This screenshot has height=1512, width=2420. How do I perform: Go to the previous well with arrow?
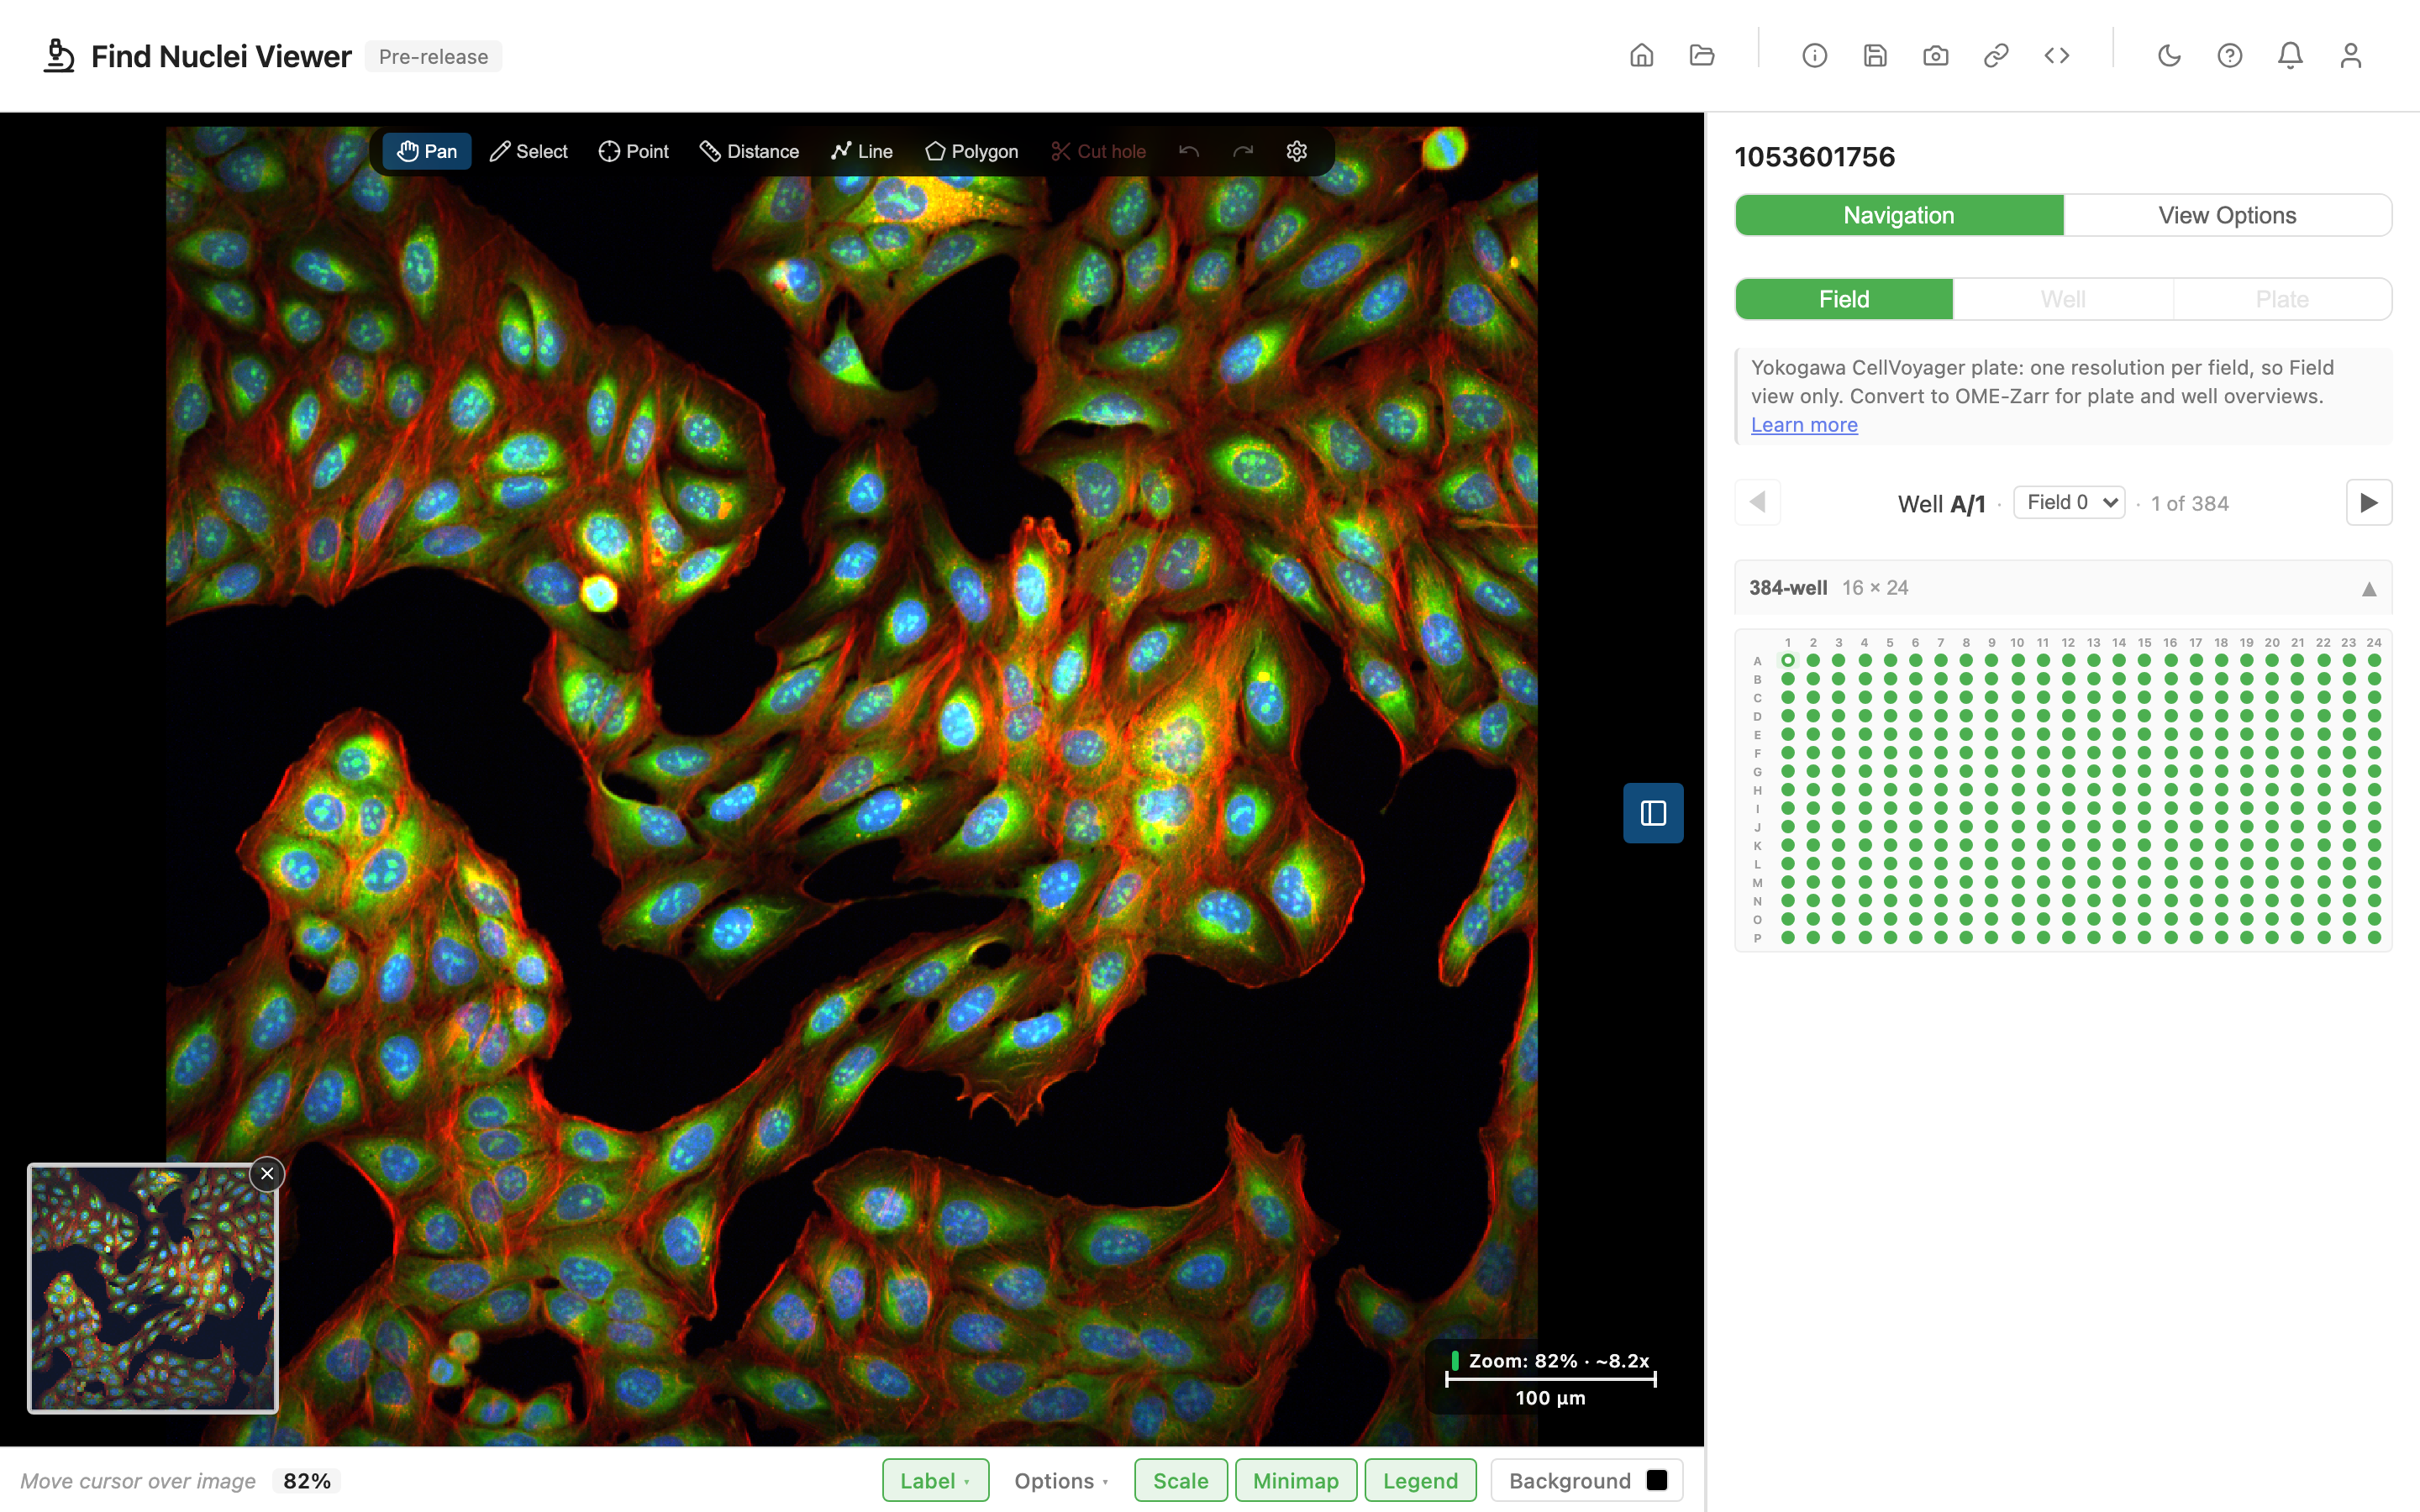pyautogui.click(x=1757, y=502)
